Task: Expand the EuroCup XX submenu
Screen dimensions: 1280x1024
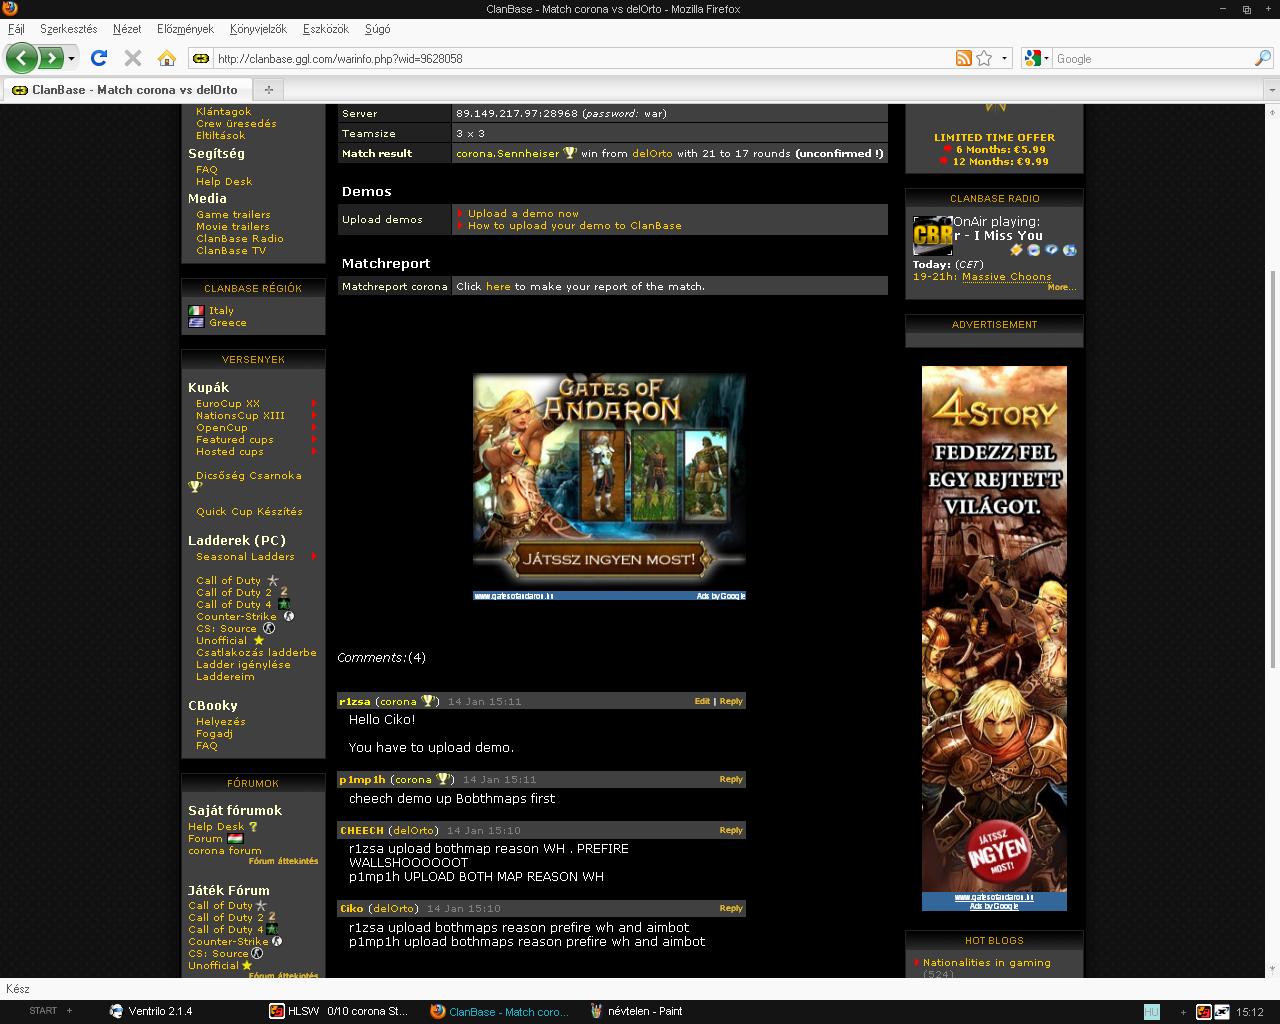Action: pos(313,404)
